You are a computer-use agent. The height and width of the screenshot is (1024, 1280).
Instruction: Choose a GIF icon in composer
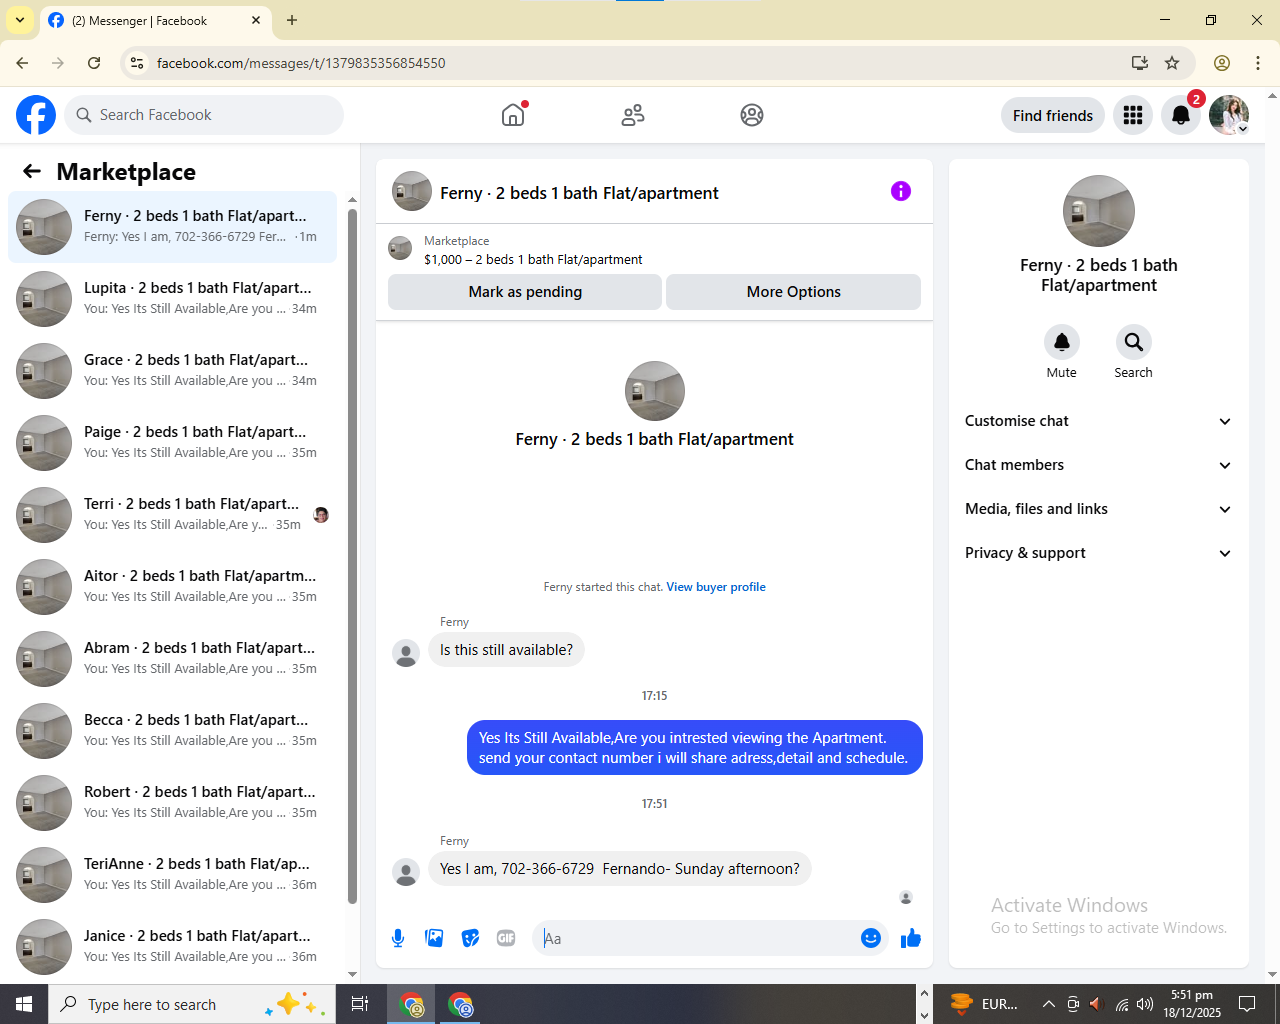(506, 938)
